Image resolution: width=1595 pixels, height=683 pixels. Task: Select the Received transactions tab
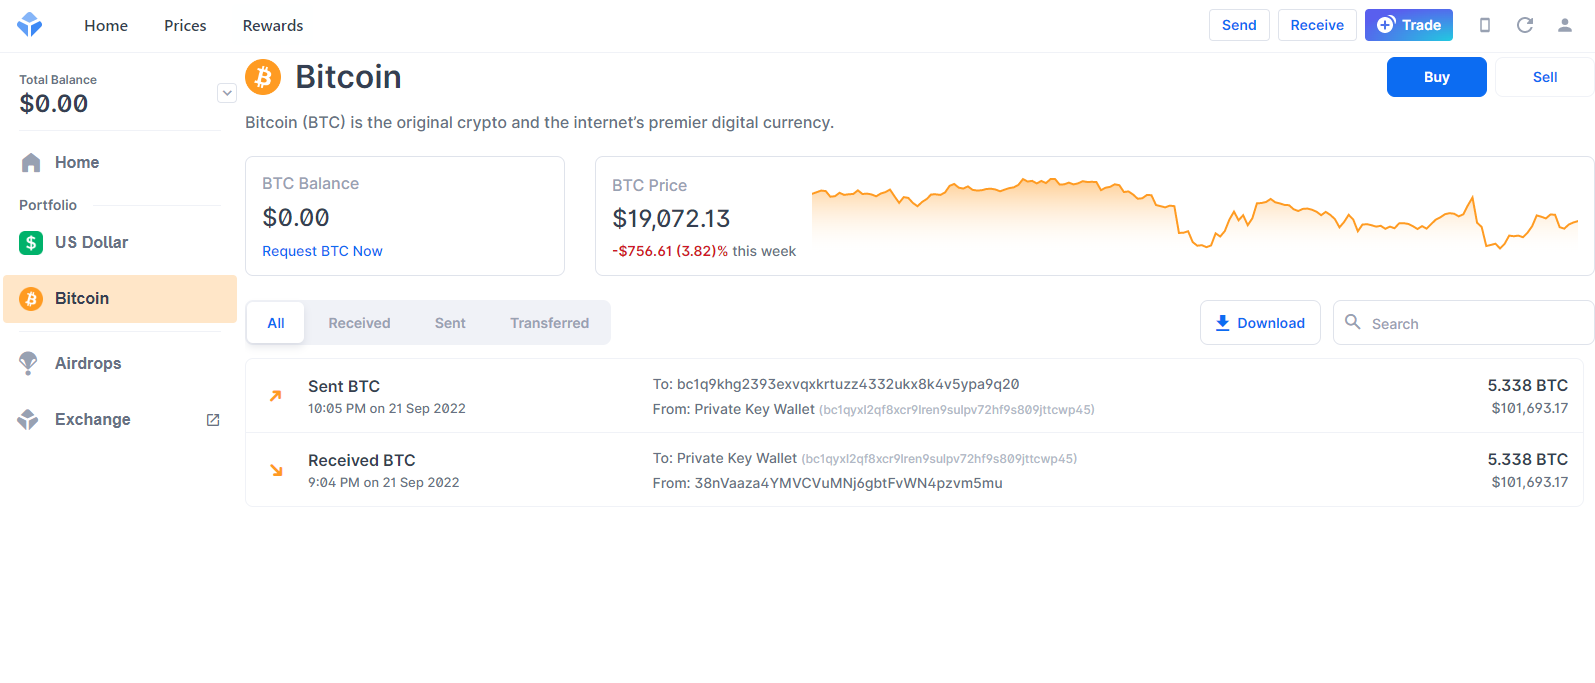(x=359, y=323)
